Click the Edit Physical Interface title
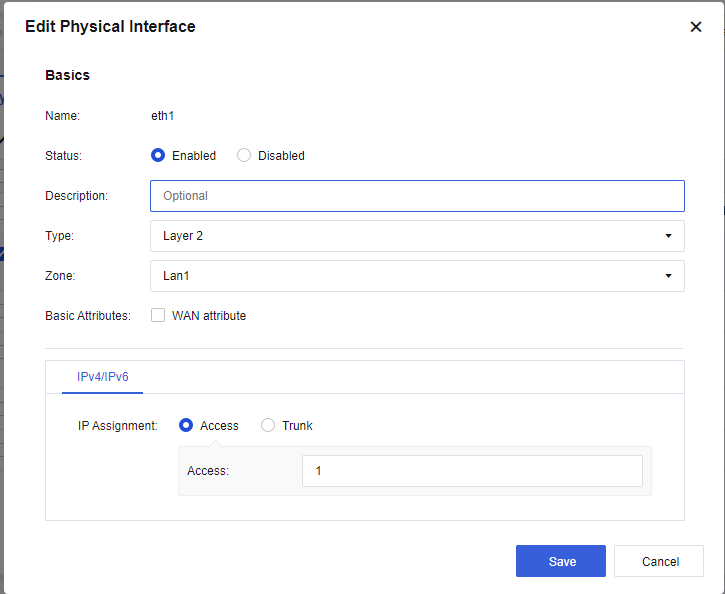Screen dimensions: 725x594 coord(110,27)
